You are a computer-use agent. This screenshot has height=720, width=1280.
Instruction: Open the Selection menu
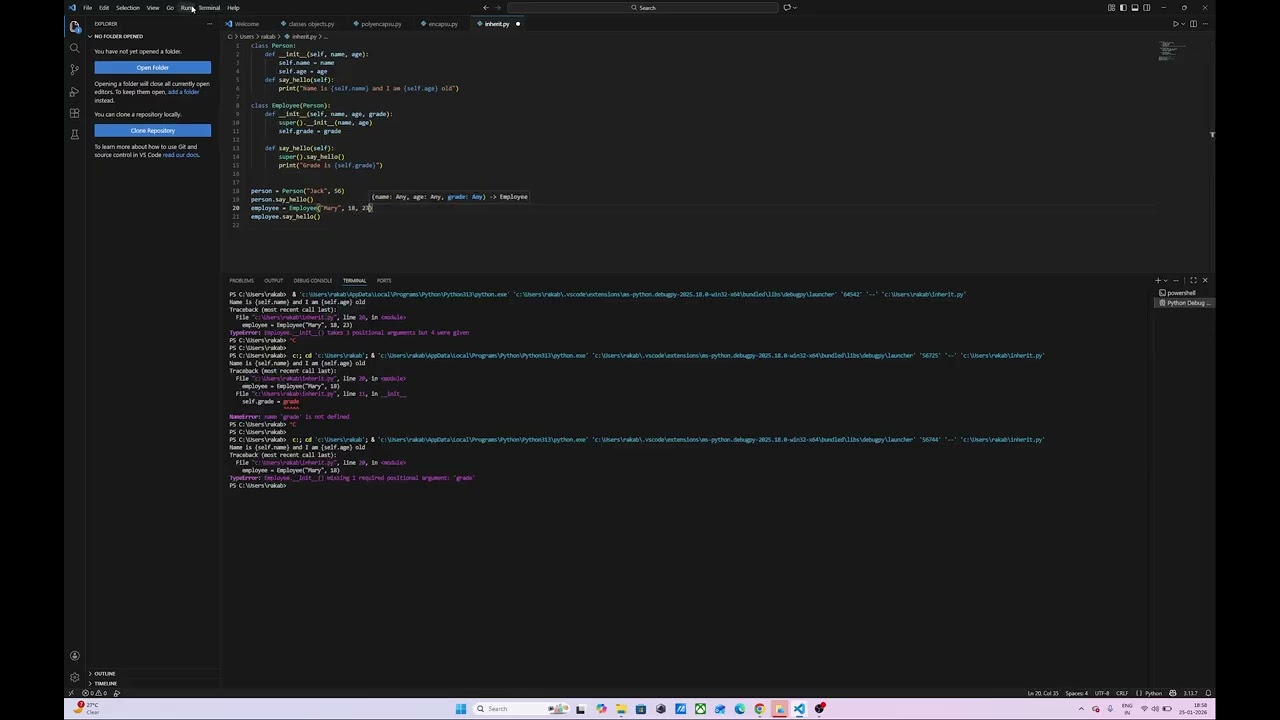point(127,7)
